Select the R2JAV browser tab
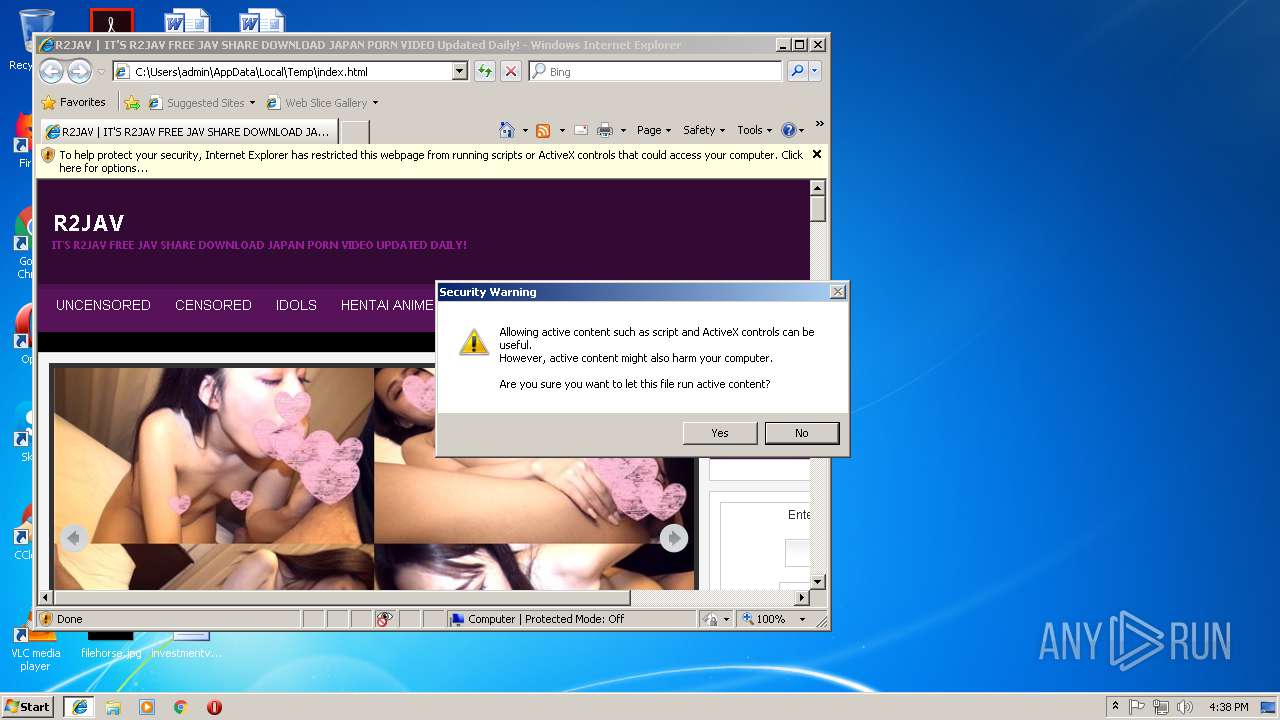 (188, 131)
